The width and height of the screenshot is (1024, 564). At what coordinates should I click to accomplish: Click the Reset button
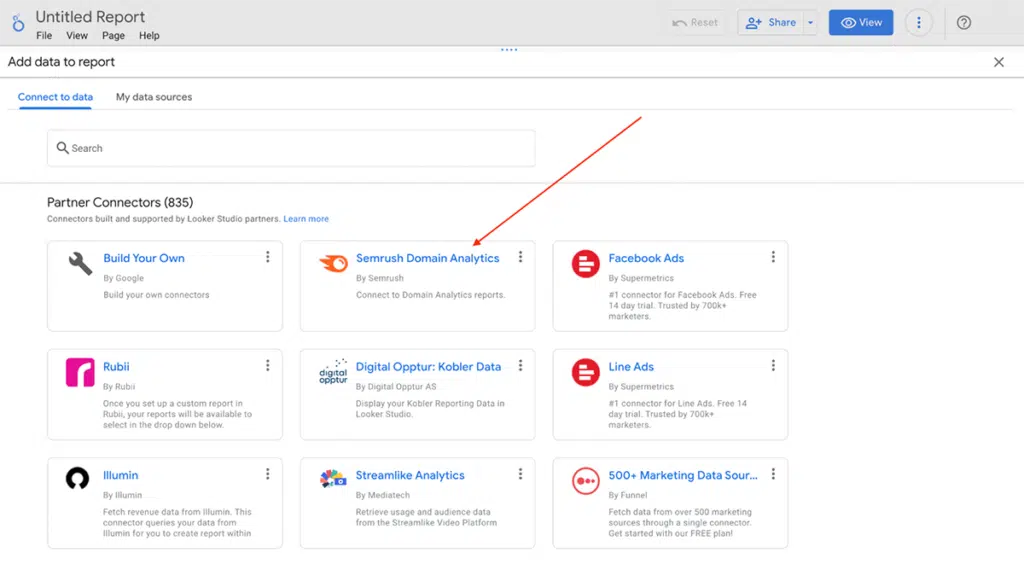[695, 23]
